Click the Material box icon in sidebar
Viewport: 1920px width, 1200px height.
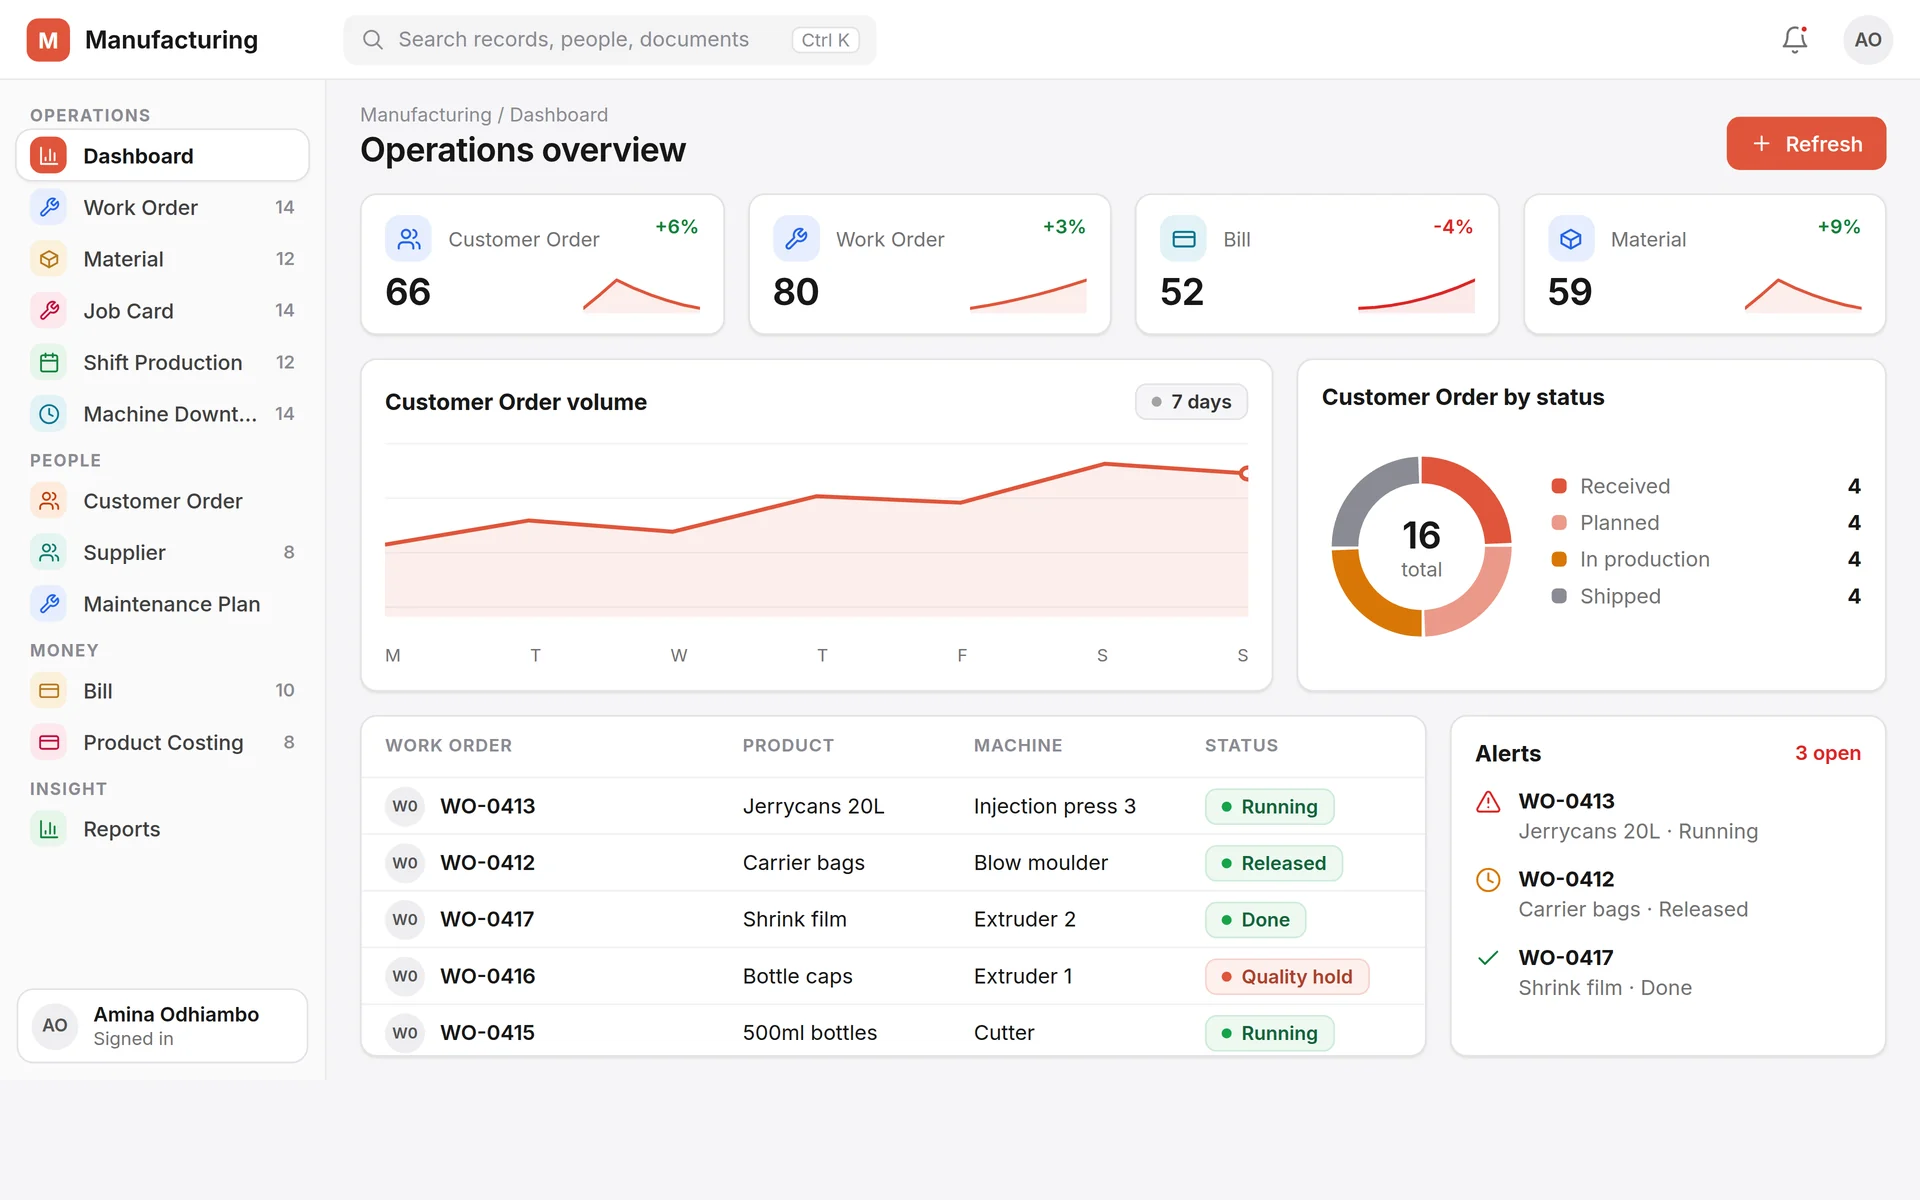pyautogui.click(x=49, y=259)
